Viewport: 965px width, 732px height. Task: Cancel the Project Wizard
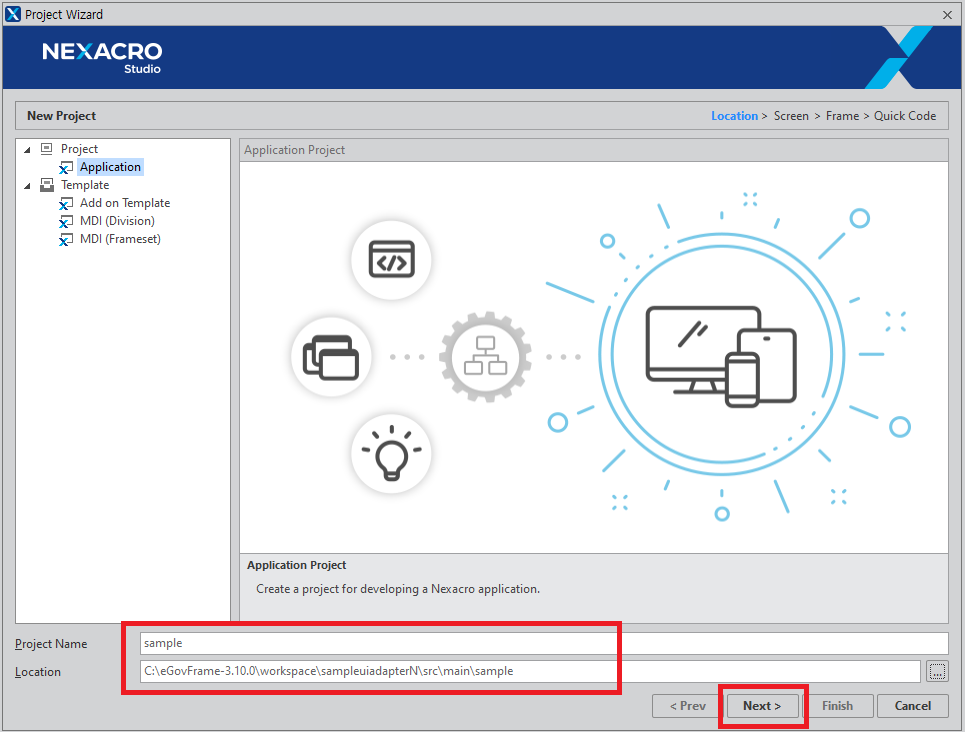pyautogui.click(x=912, y=706)
